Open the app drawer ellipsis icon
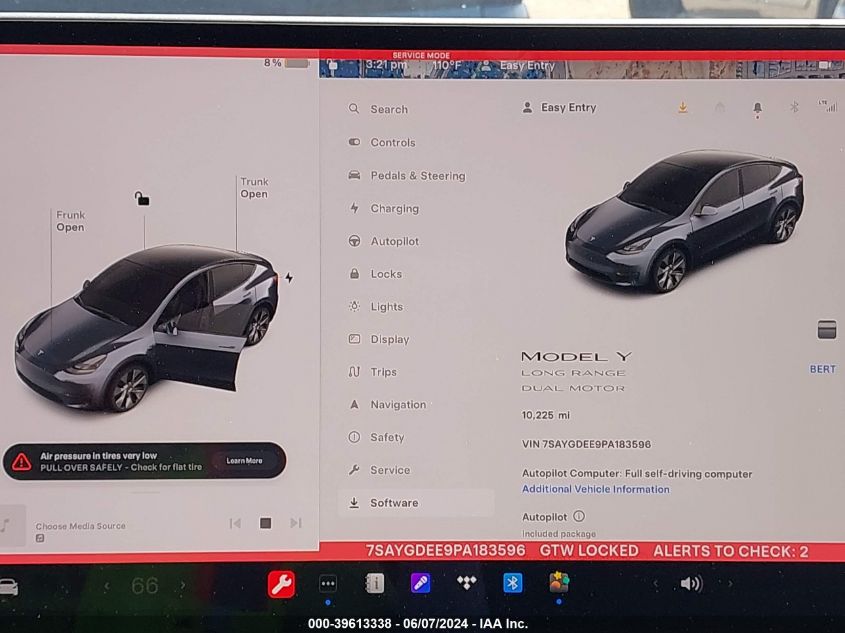Screen dimensions: 845x633 [327, 583]
